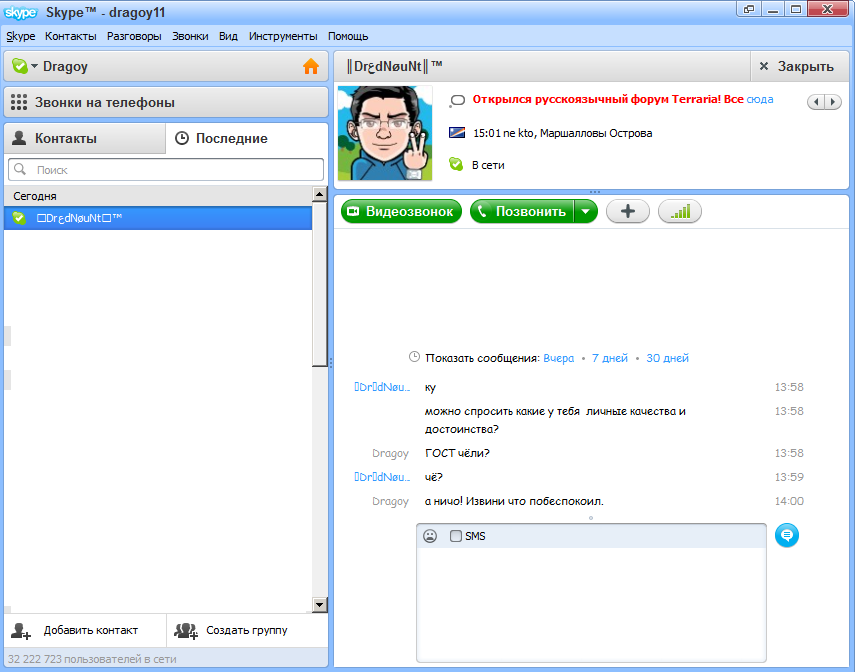Click the plus add people button
855x672 pixels.
click(x=628, y=211)
